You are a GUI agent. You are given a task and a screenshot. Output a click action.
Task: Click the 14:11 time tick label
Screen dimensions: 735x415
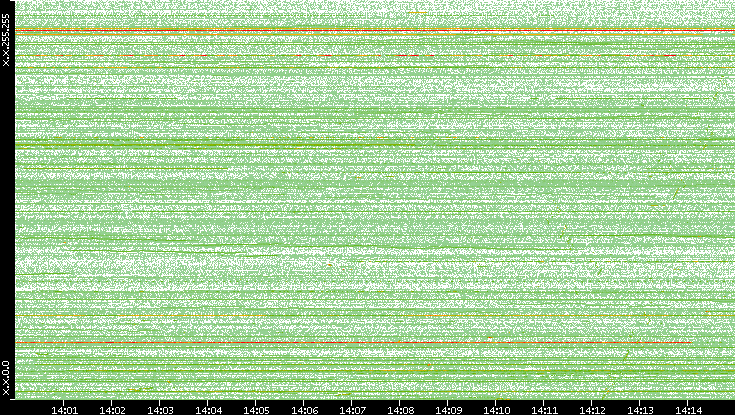[x=544, y=410]
